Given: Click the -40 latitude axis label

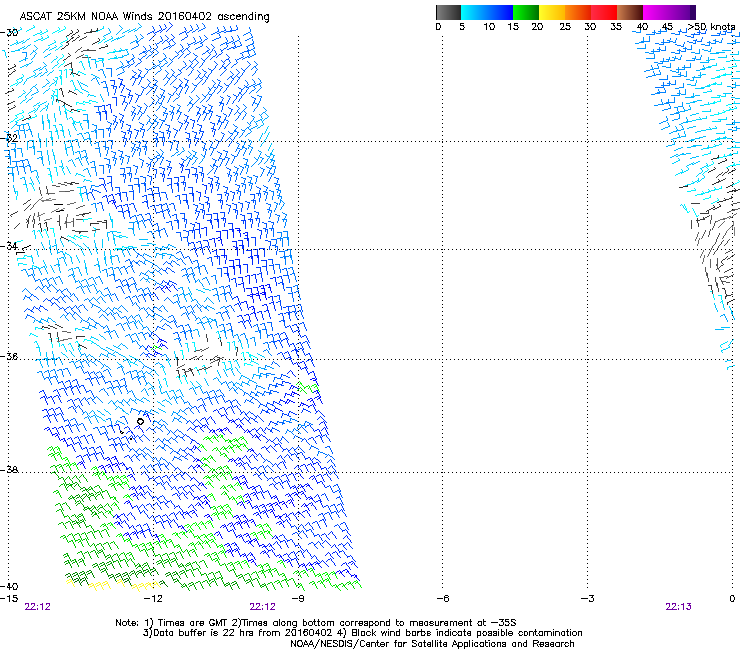Looking at the screenshot, I should (9, 586).
